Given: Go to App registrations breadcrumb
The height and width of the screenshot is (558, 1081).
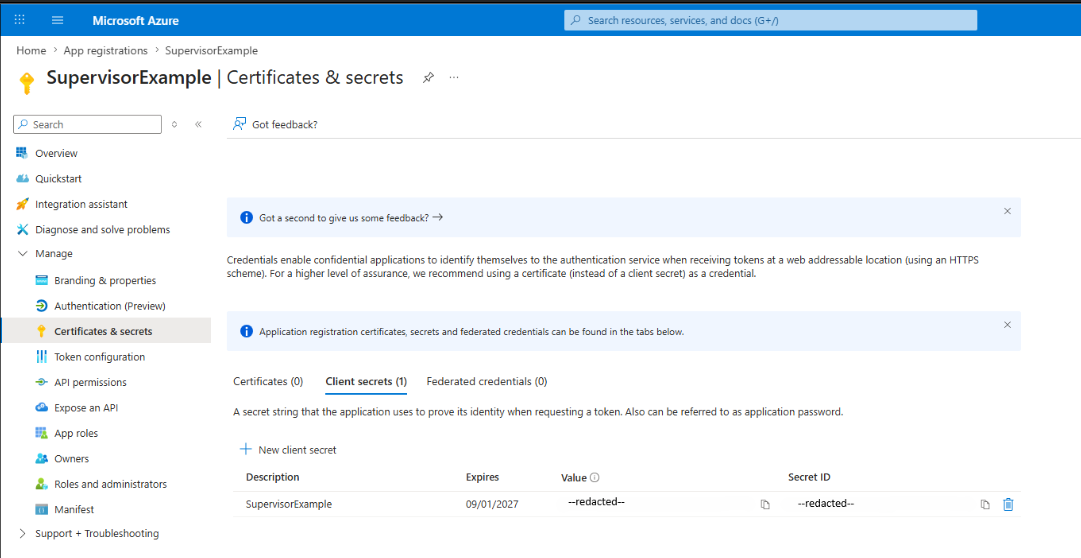Looking at the screenshot, I should [105, 50].
